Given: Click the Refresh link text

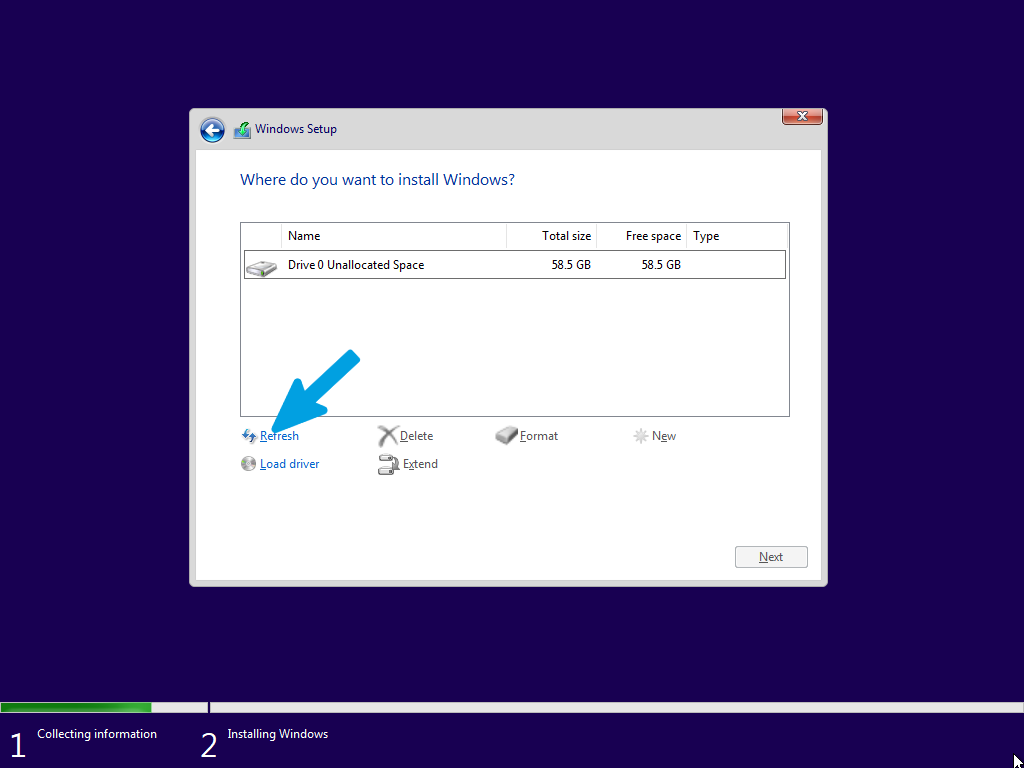Looking at the screenshot, I should pos(280,436).
